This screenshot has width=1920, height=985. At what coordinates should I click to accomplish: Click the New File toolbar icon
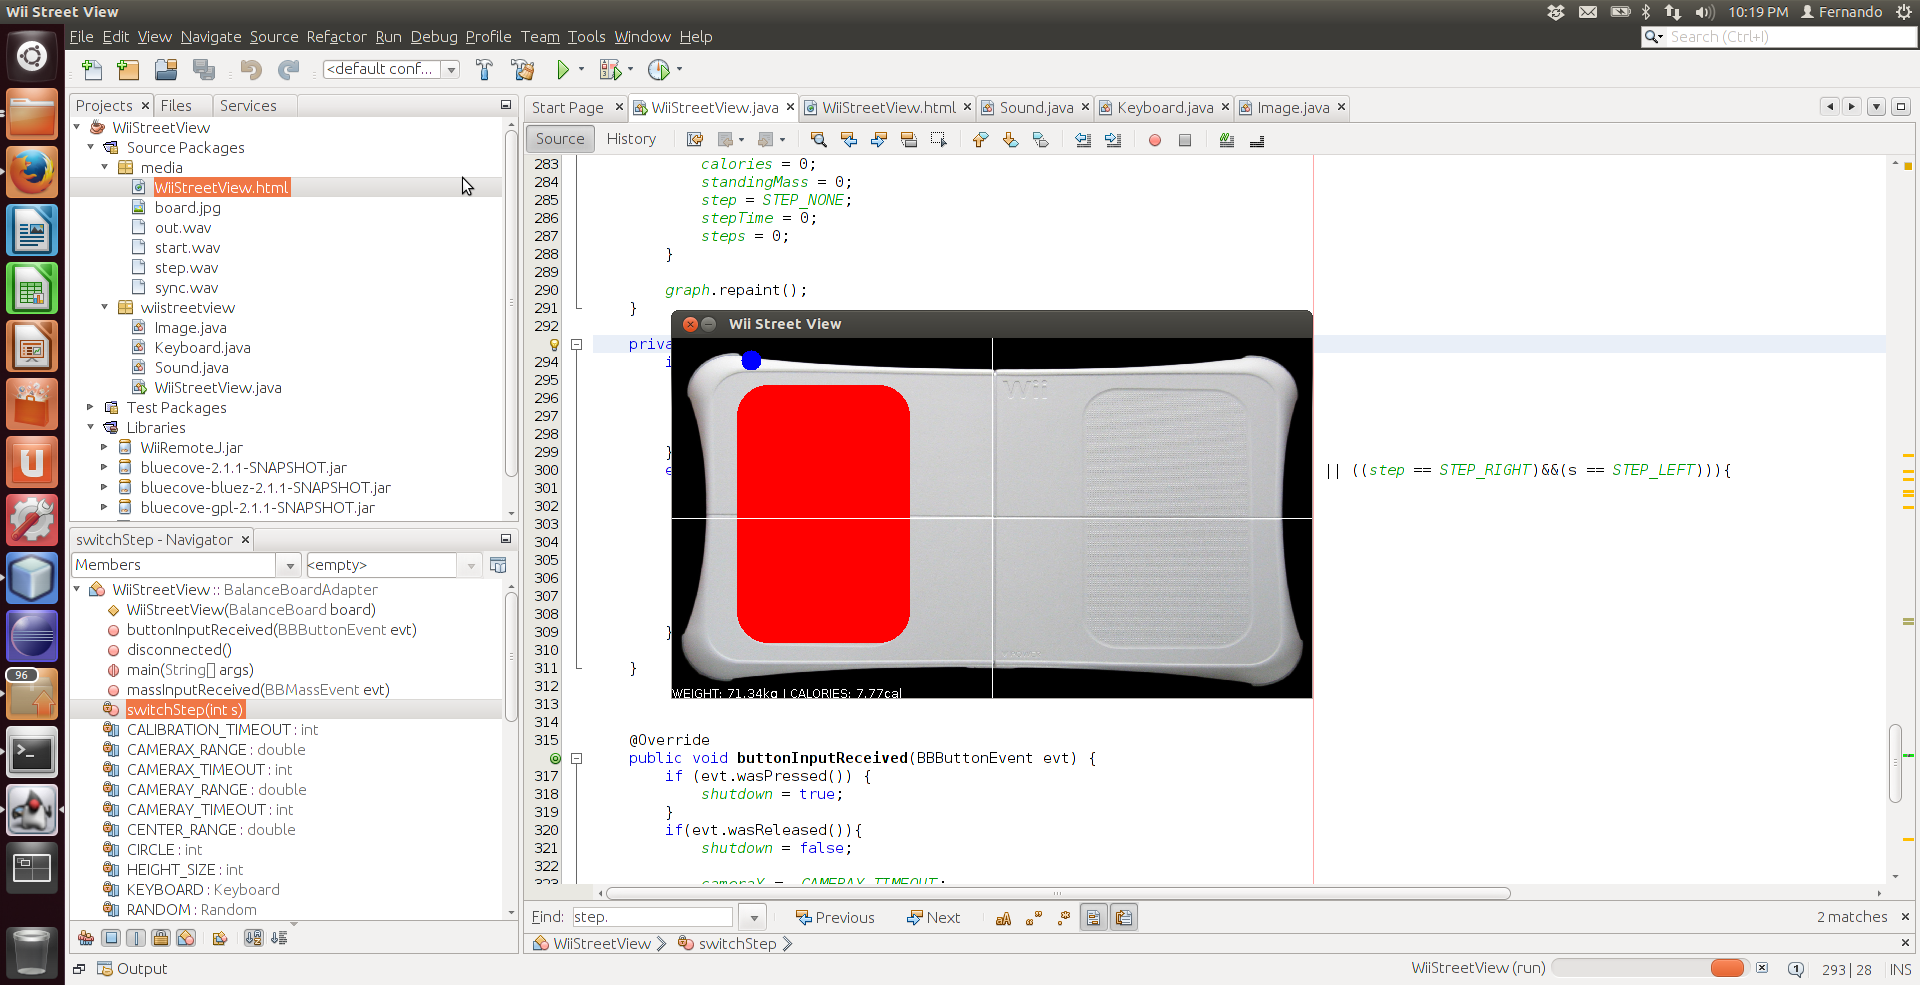92,69
